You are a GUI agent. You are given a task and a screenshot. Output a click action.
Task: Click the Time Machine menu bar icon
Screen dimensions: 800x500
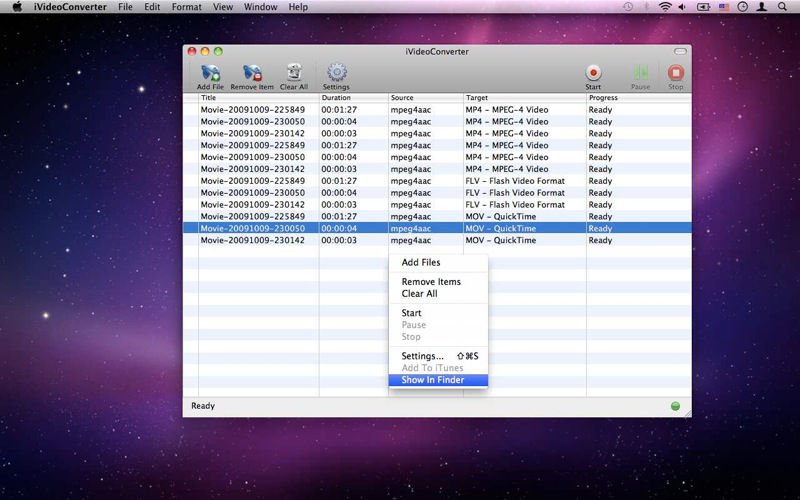628,7
